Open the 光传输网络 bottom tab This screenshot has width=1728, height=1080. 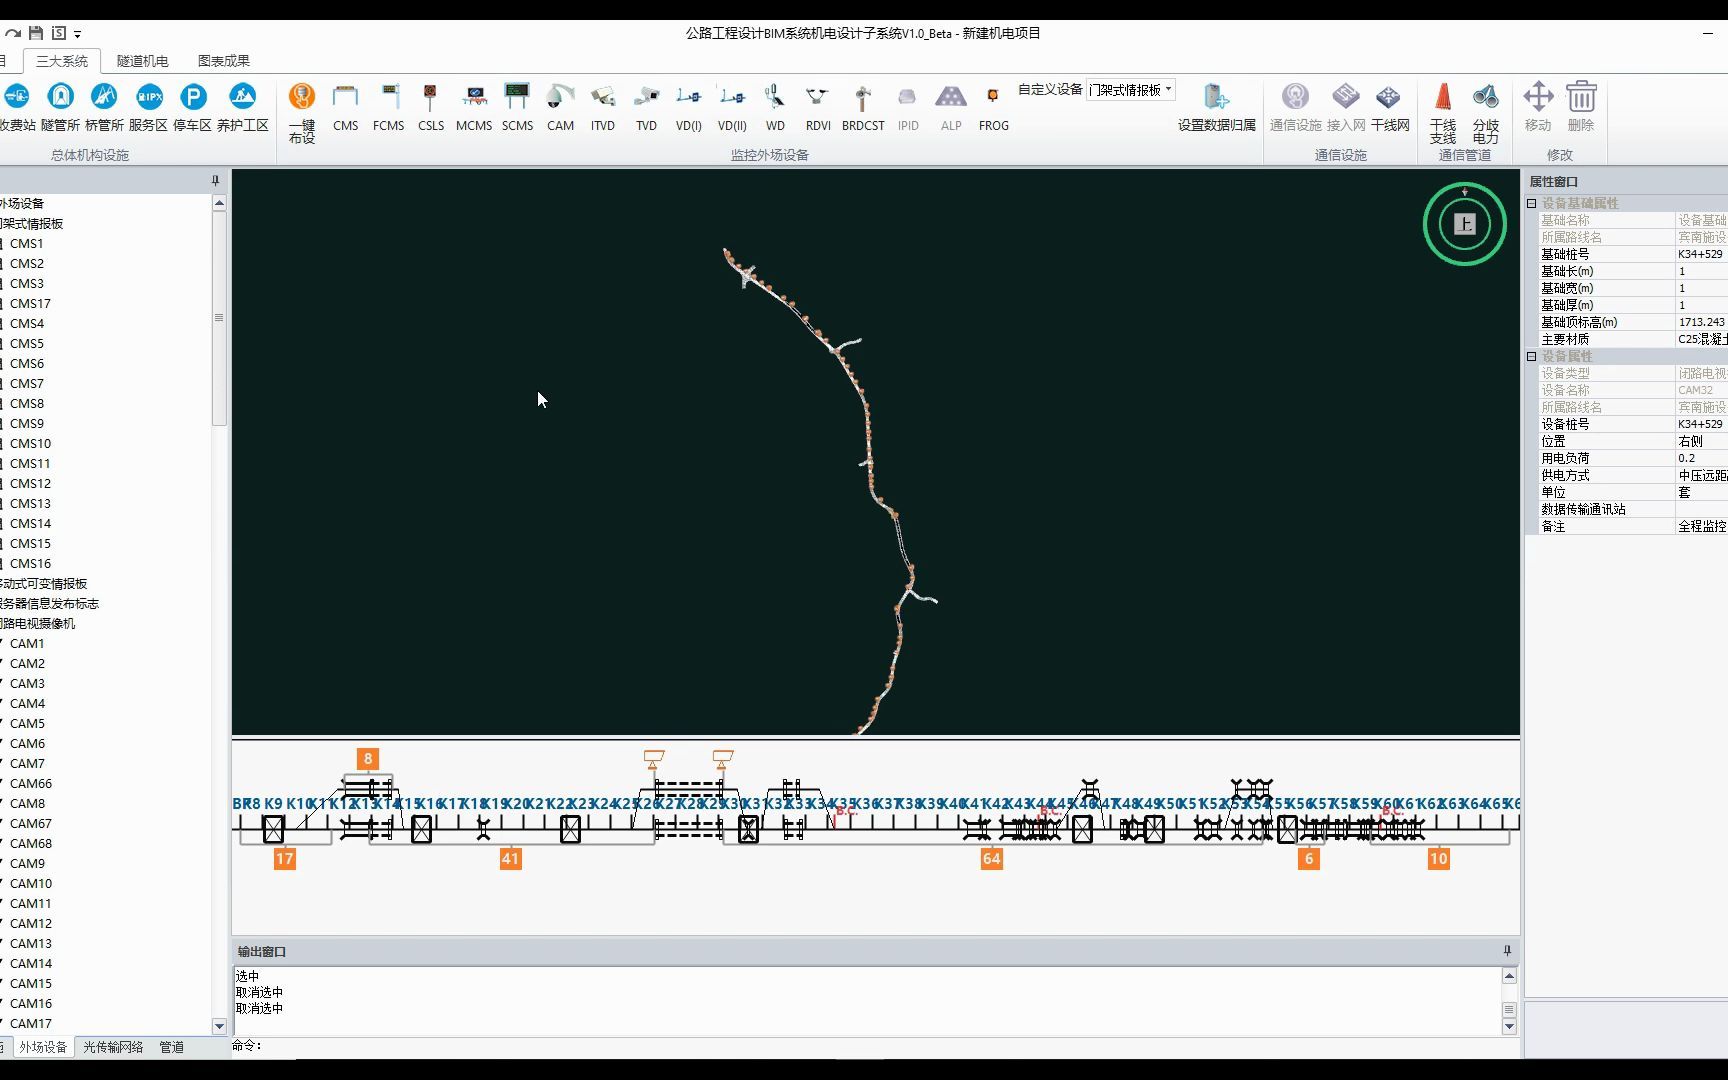coord(111,1047)
